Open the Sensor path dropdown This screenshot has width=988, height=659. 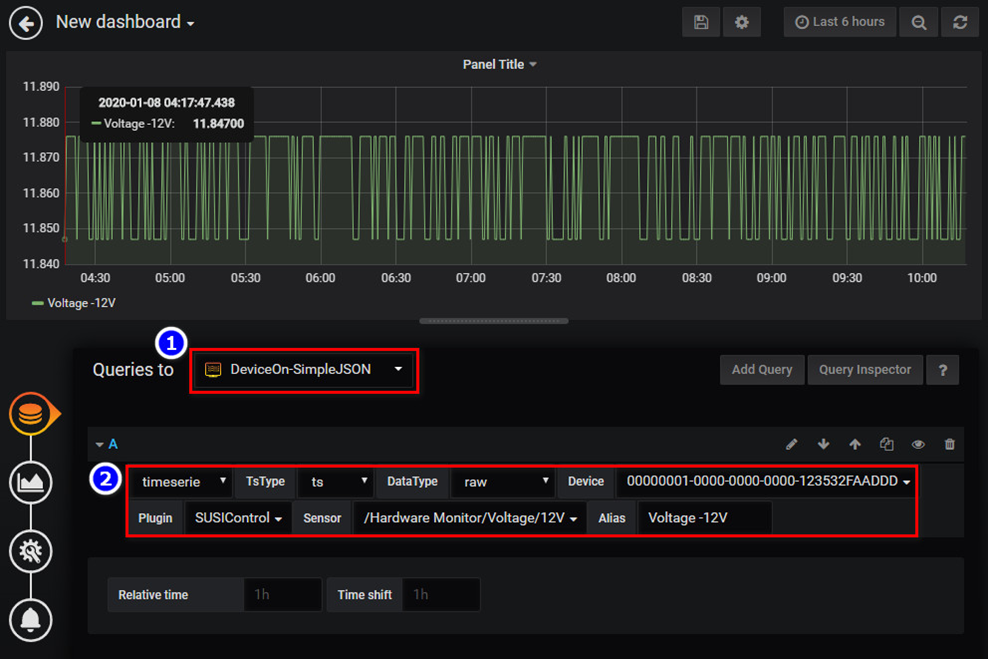(470, 518)
